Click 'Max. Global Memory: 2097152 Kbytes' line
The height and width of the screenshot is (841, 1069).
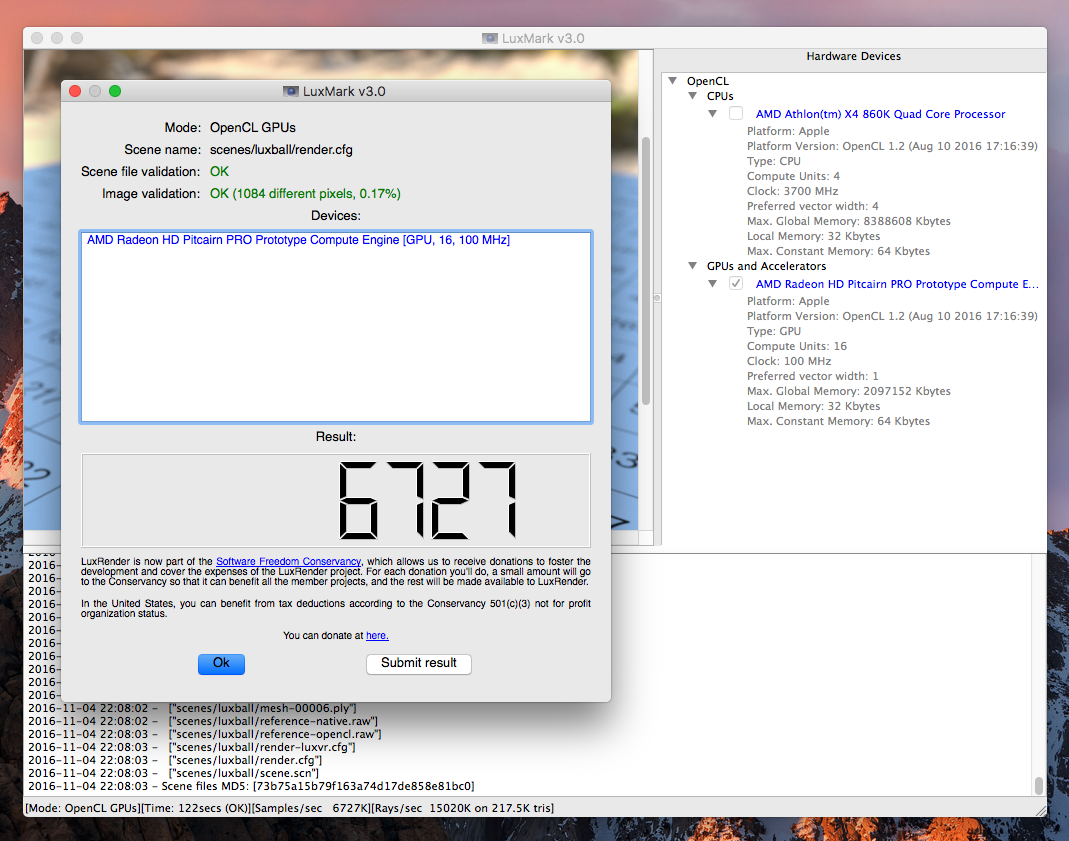(848, 391)
